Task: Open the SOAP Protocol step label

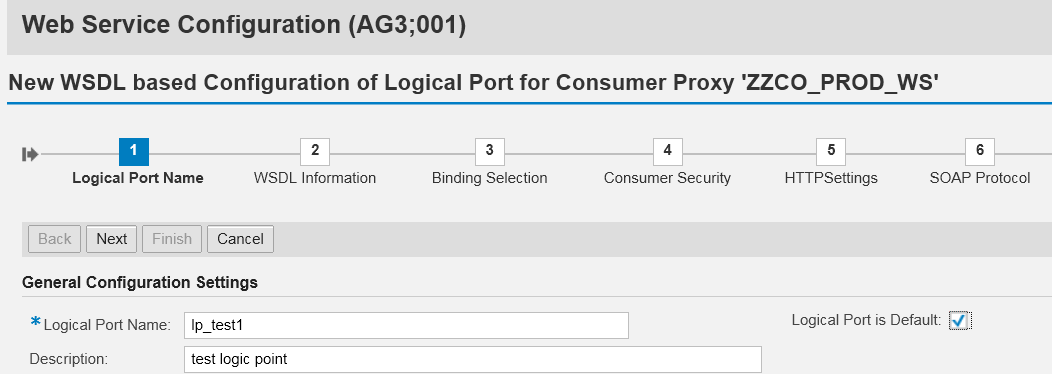Action: [x=980, y=178]
